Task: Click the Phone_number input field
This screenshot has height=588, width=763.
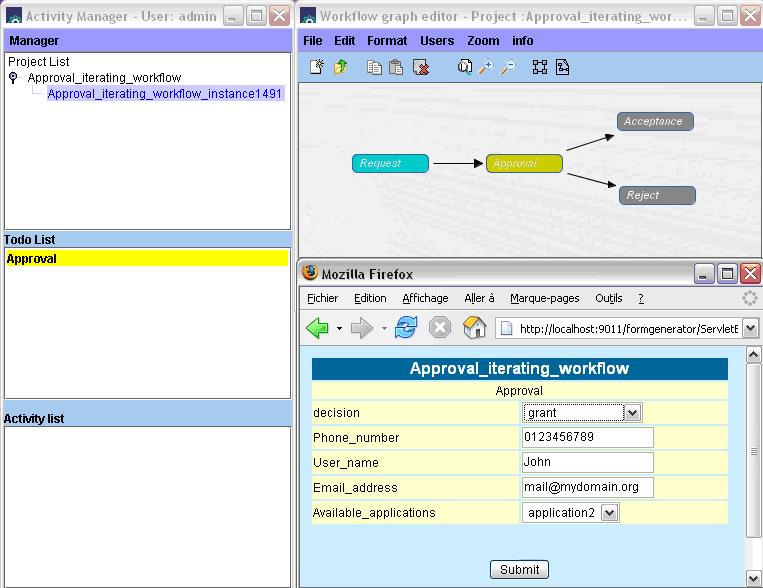Action: (587, 437)
